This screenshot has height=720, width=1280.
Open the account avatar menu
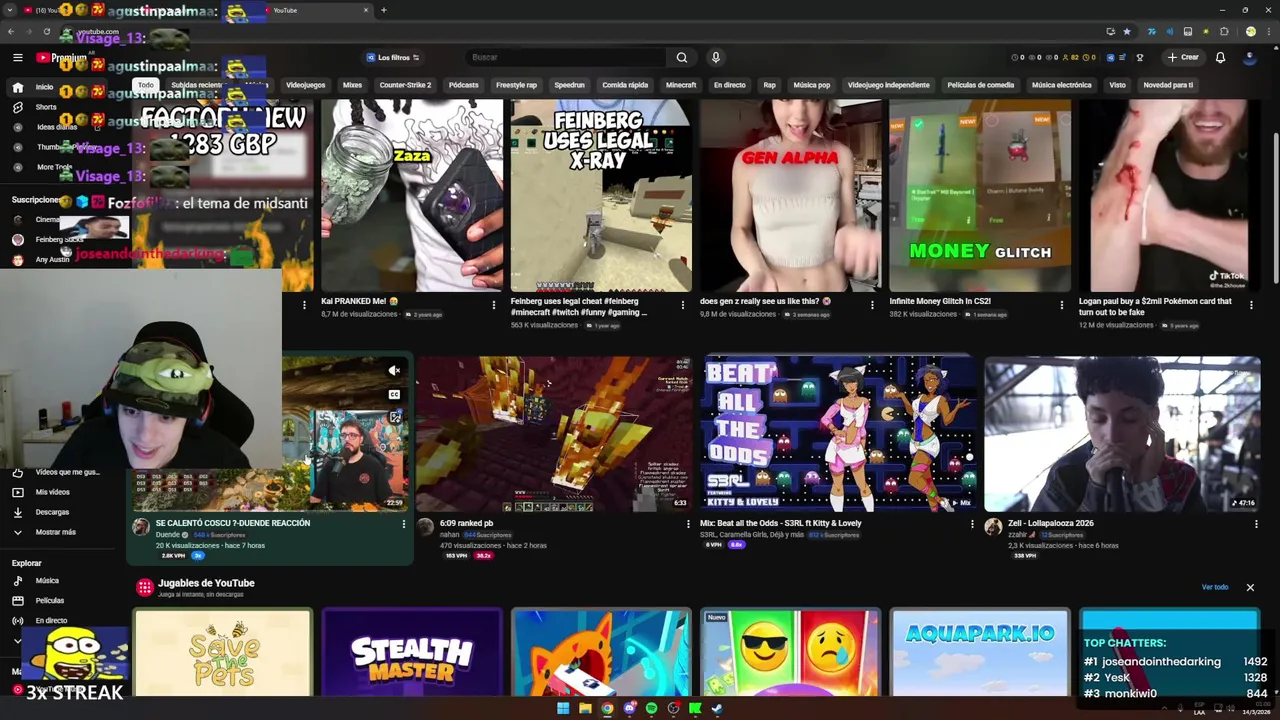pyautogui.click(x=1250, y=57)
